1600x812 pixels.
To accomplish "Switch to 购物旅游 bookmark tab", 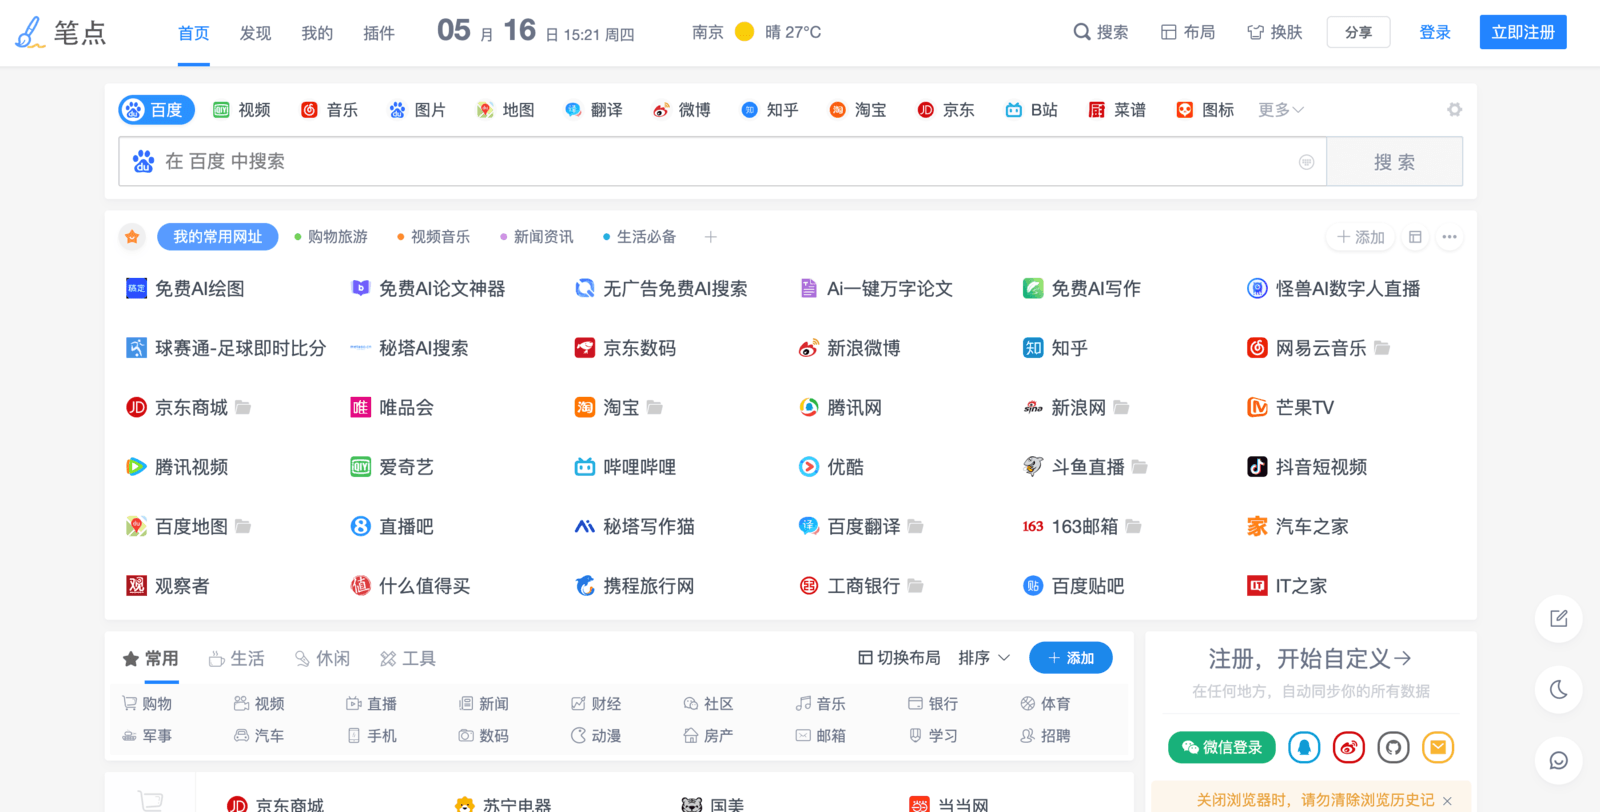I will [x=331, y=237].
